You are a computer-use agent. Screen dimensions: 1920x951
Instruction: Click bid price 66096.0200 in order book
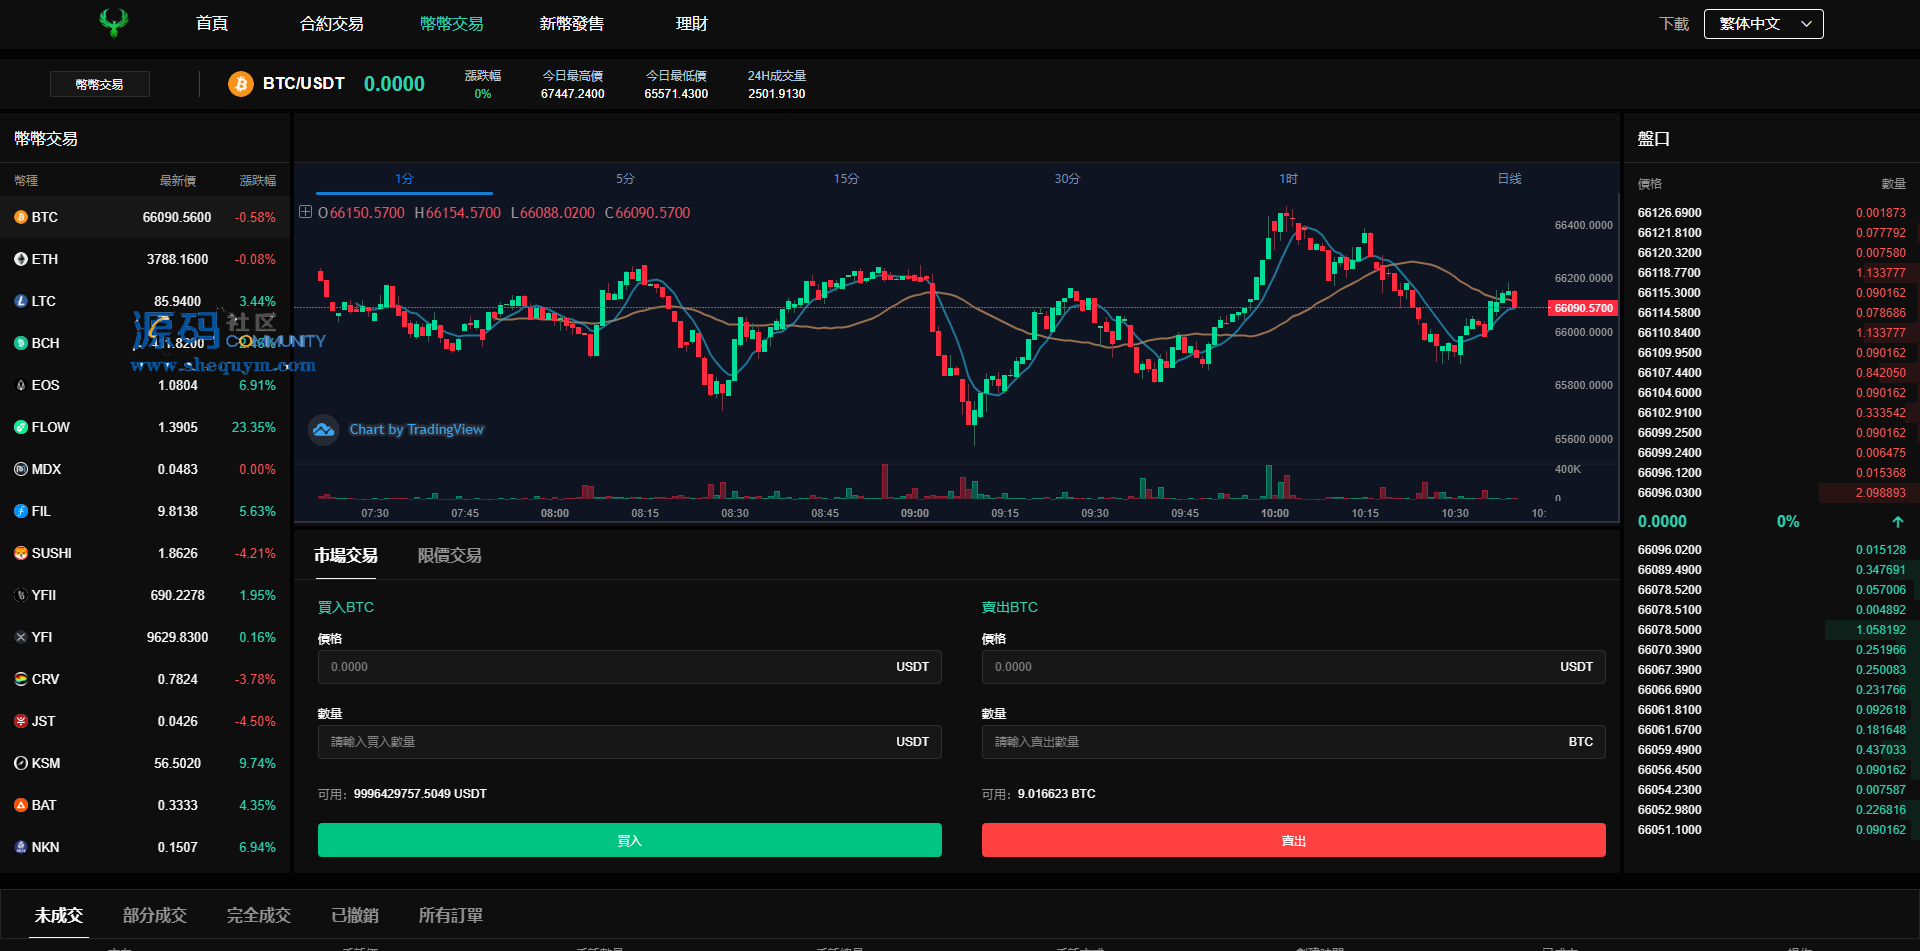pyautogui.click(x=1669, y=550)
